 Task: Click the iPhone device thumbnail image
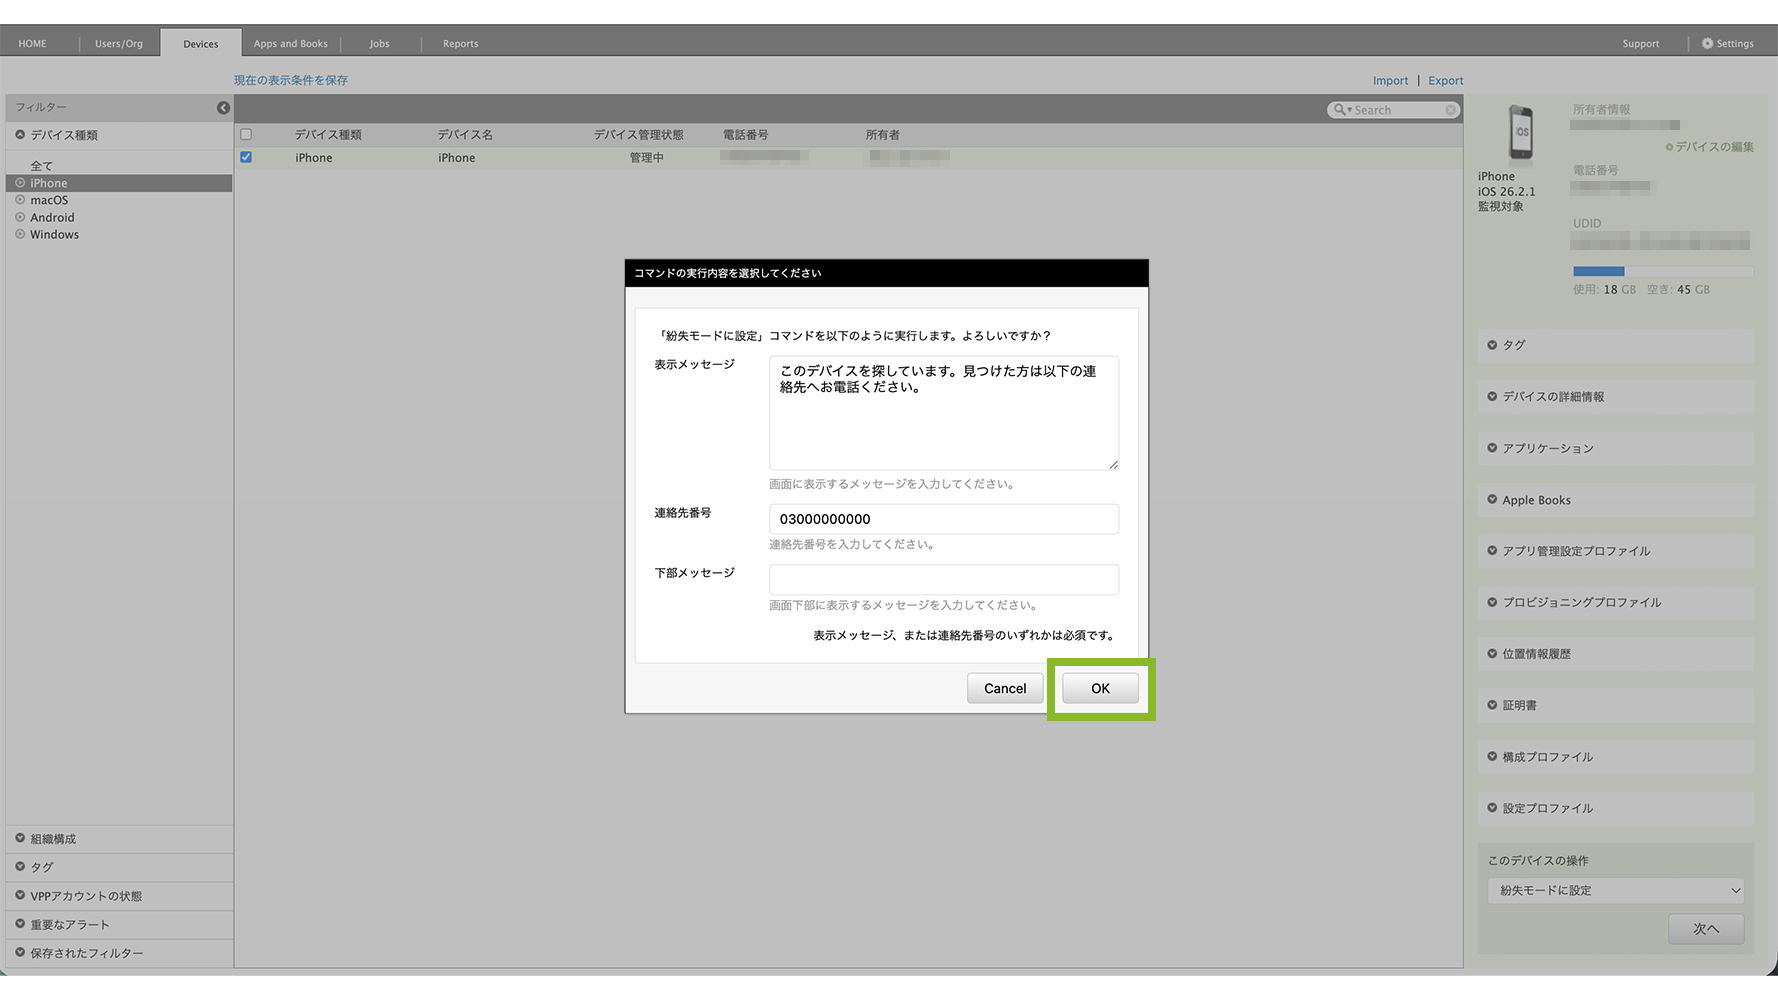(x=1520, y=133)
